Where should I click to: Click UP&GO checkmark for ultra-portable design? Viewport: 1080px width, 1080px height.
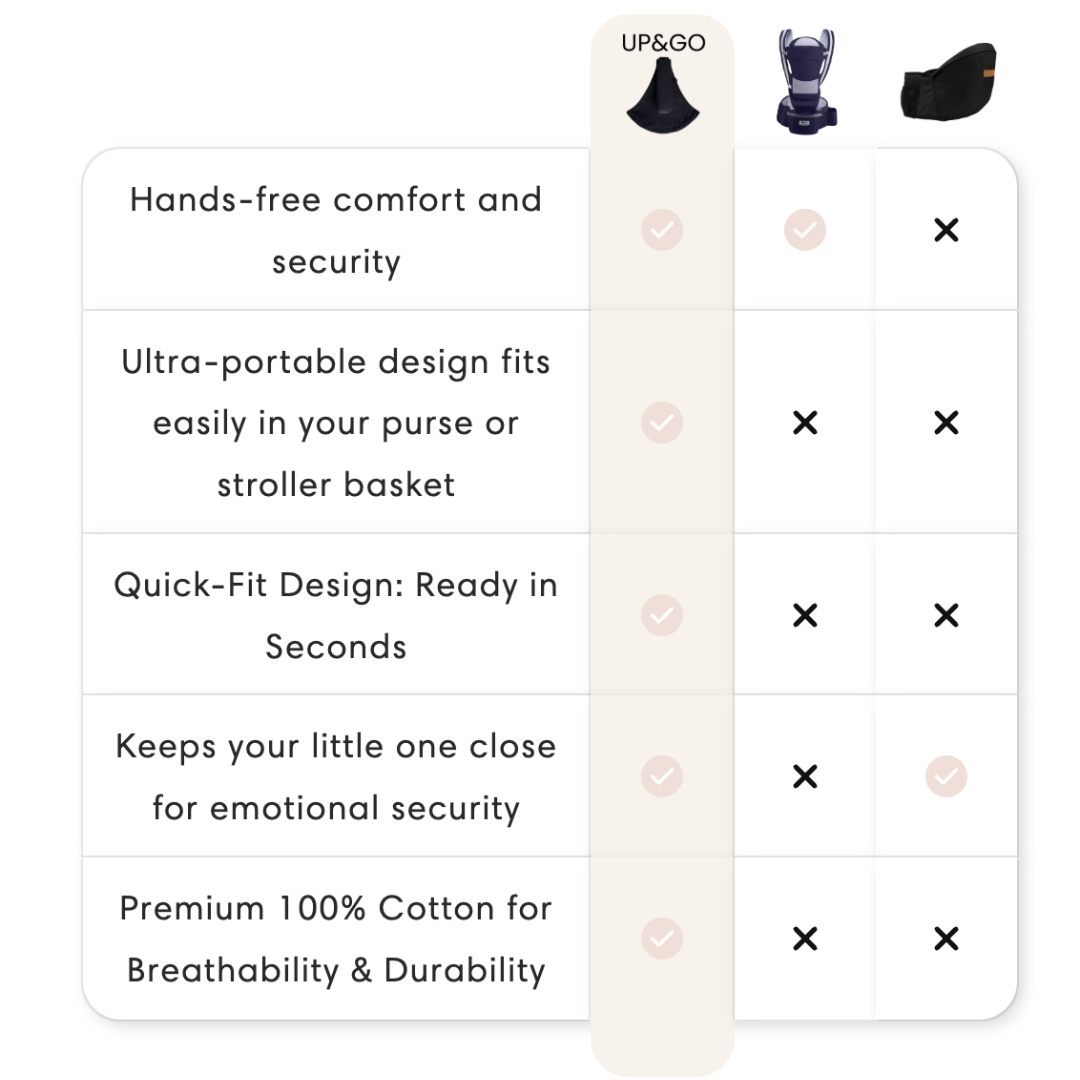pyautogui.click(x=661, y=423)
